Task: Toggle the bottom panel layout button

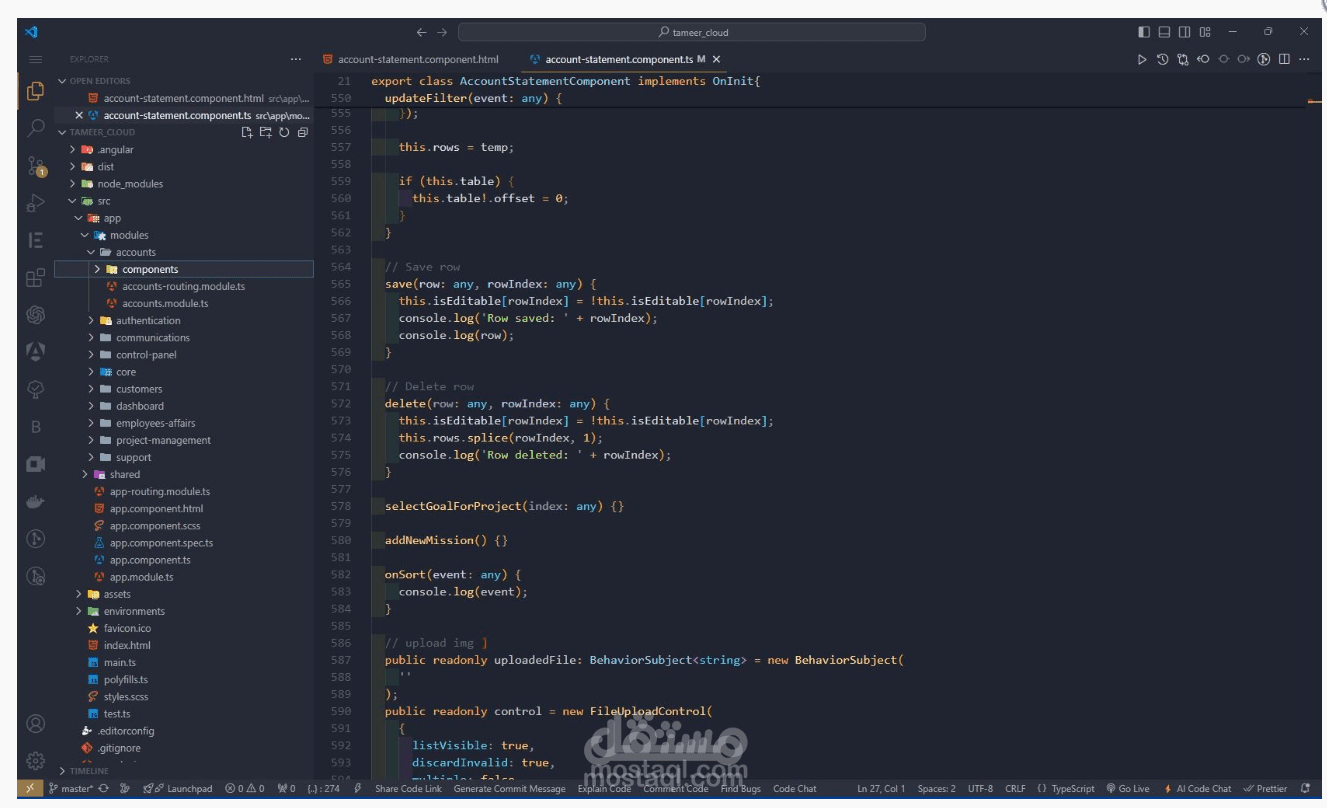Action: point(1164,32)
